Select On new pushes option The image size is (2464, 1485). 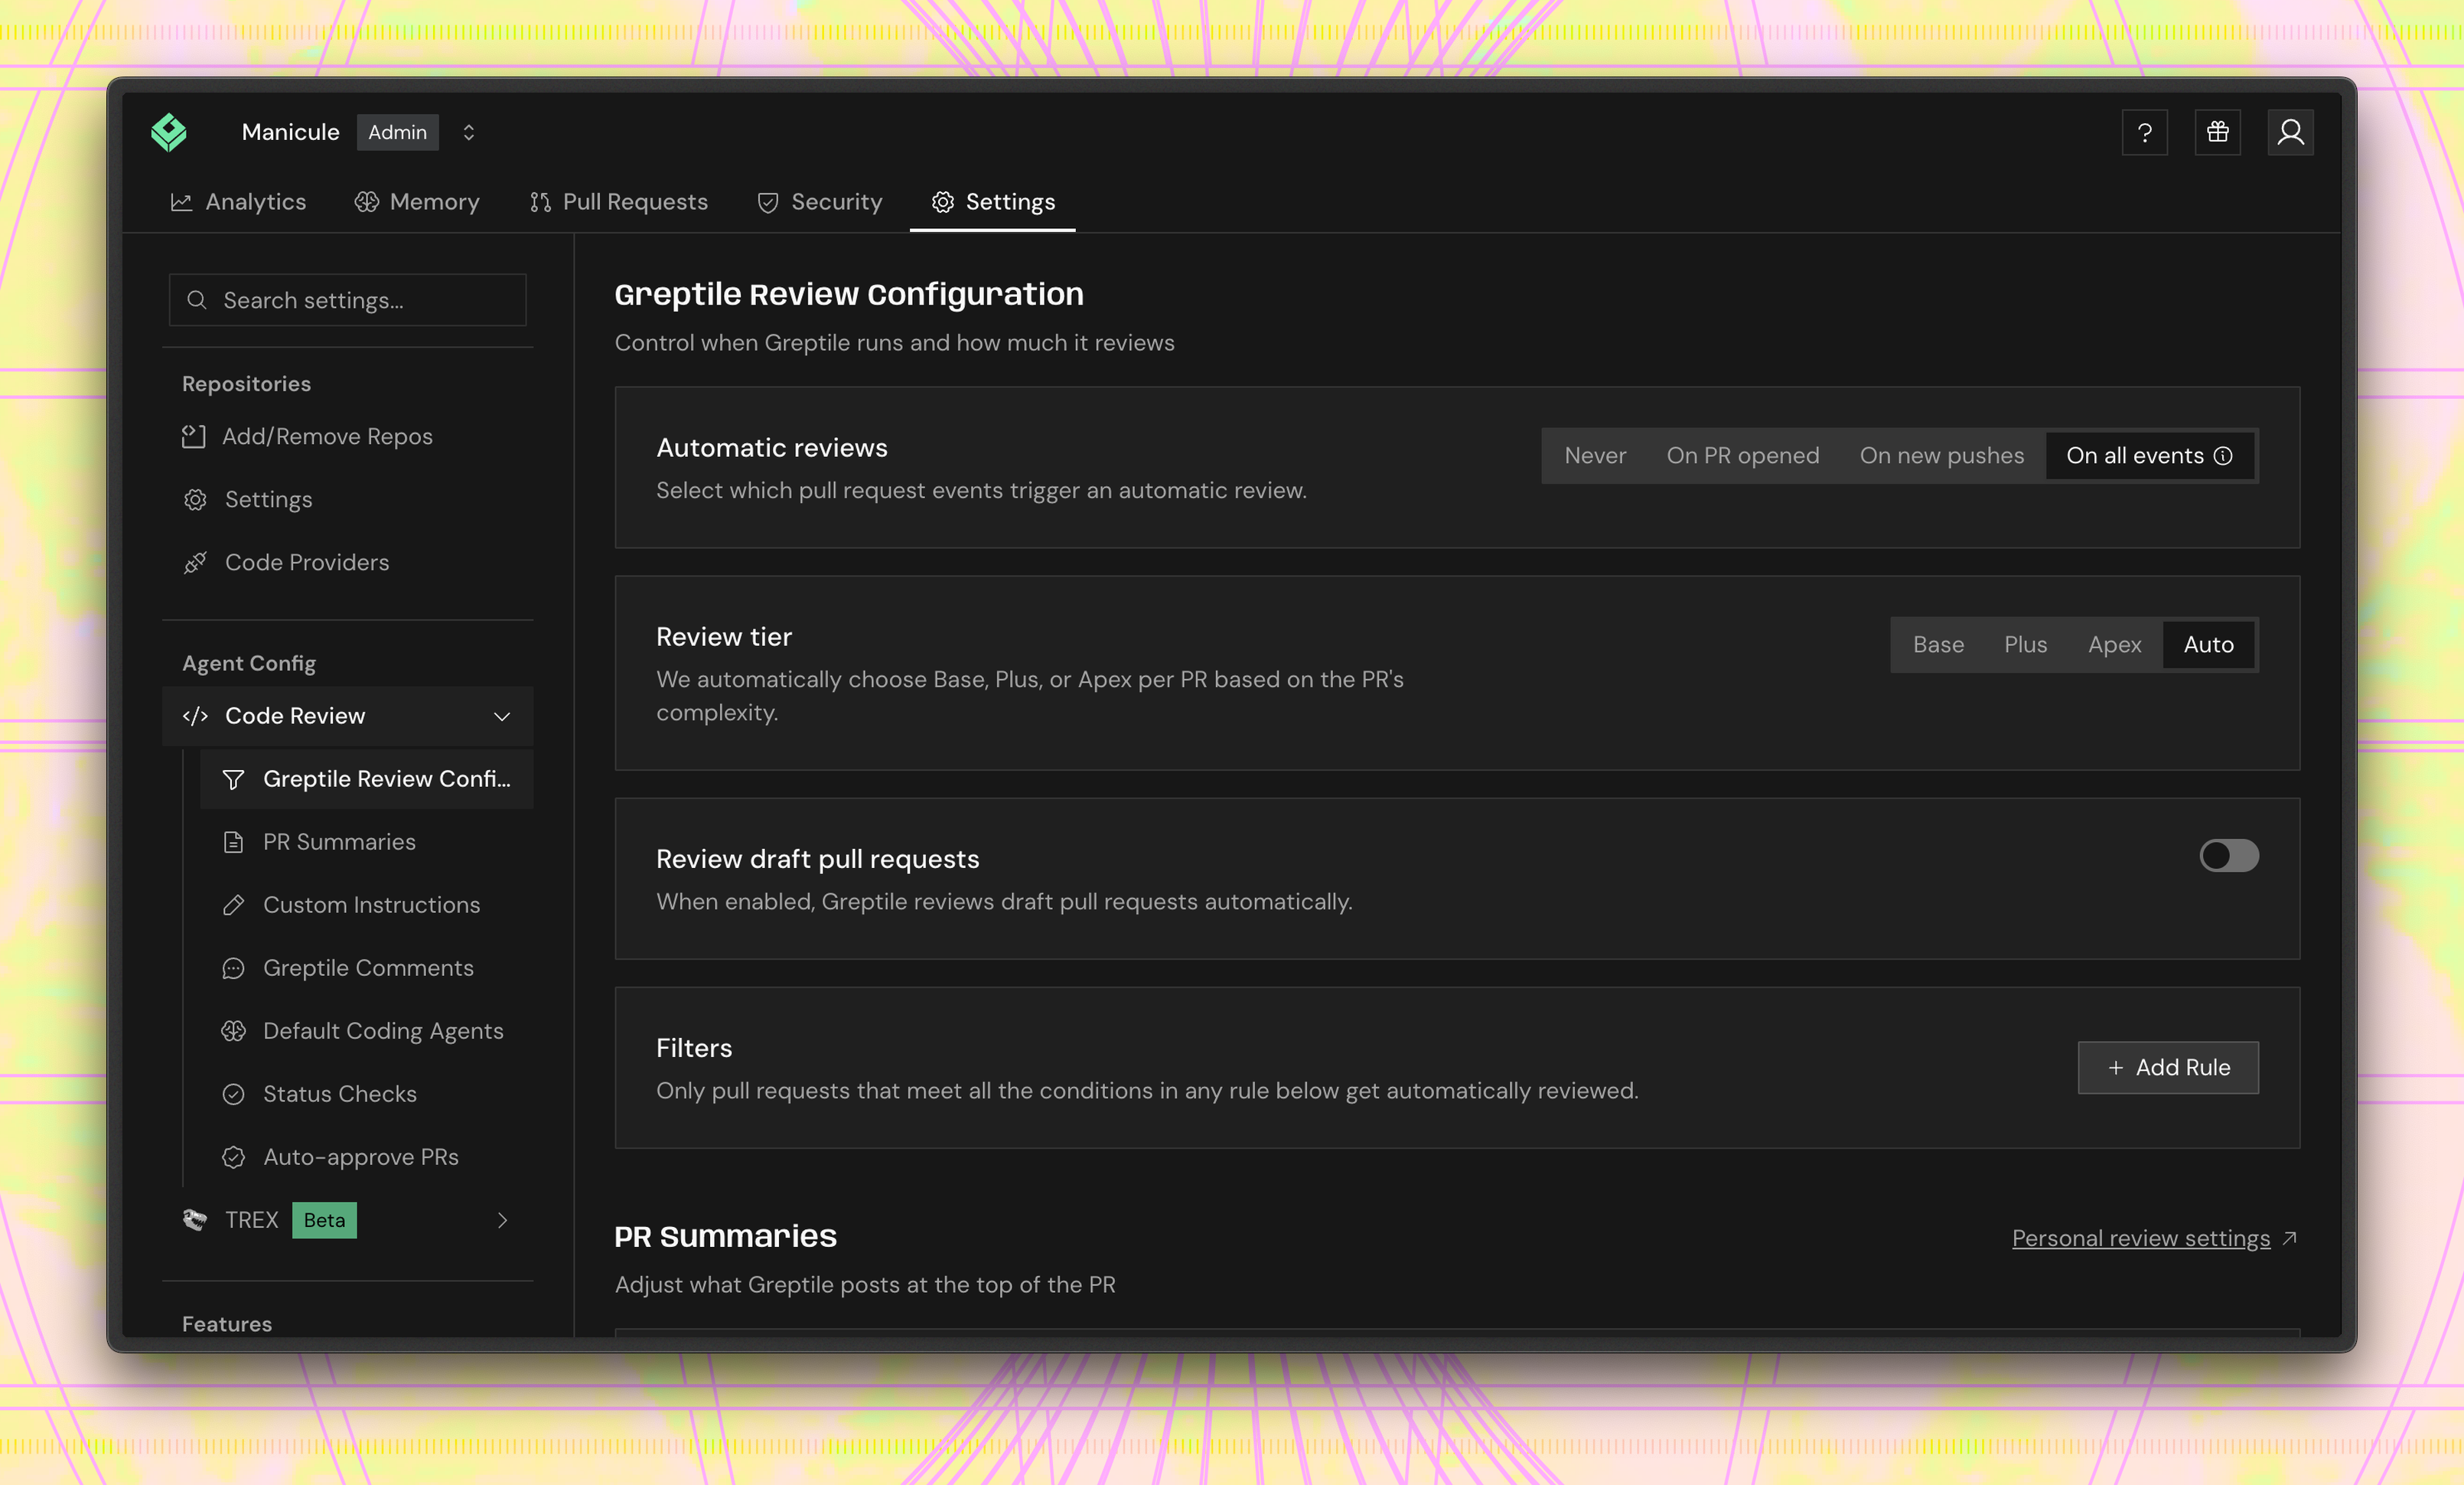tap(1942, 456)
